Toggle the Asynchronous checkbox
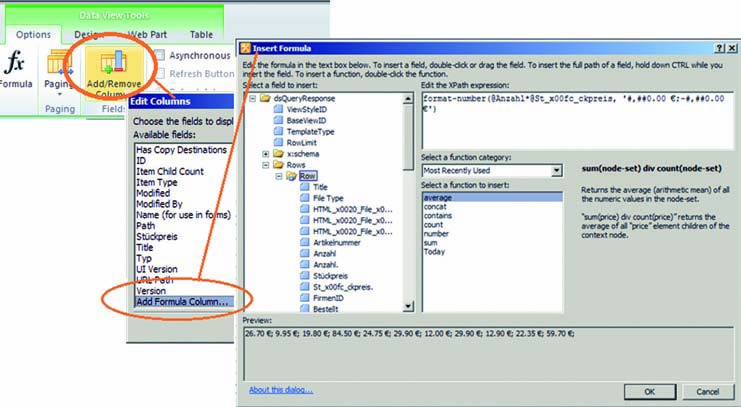 [160, 55]
